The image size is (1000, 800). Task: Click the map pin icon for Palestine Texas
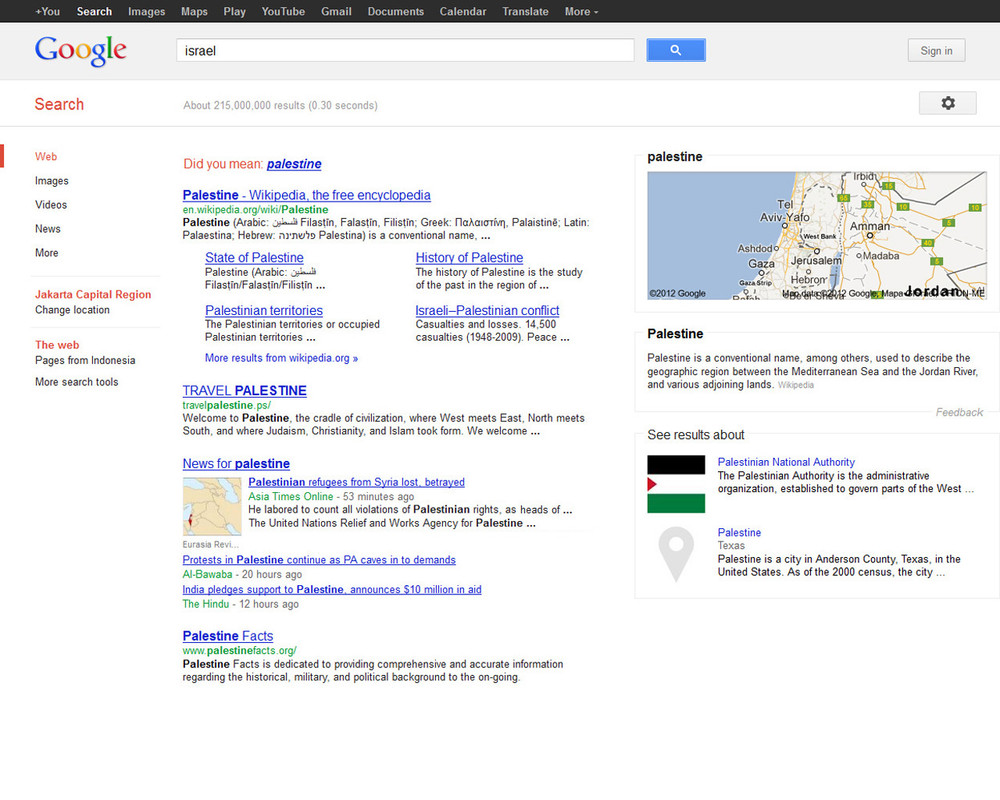(676, 554)
